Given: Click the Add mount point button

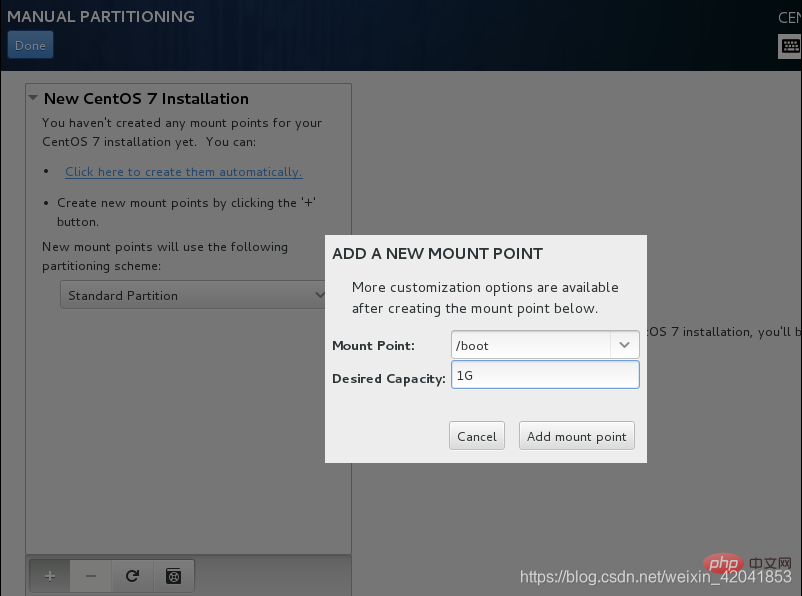Looking at the screenshot, I should click(x=576, y=436).
